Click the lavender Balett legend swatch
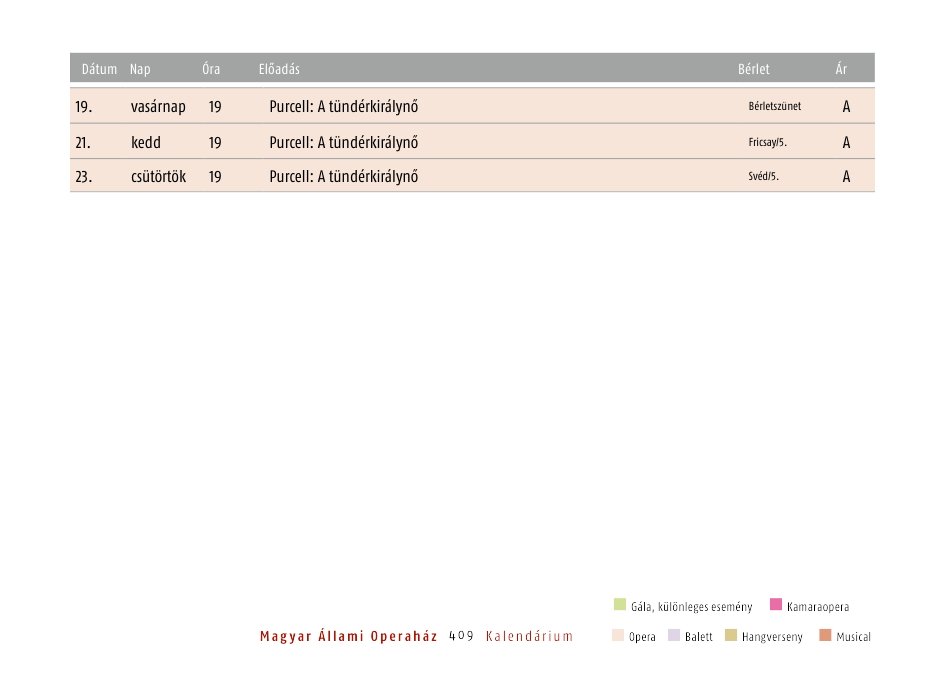This screenshot has width=944, height=679. click(x=674, y=635)
